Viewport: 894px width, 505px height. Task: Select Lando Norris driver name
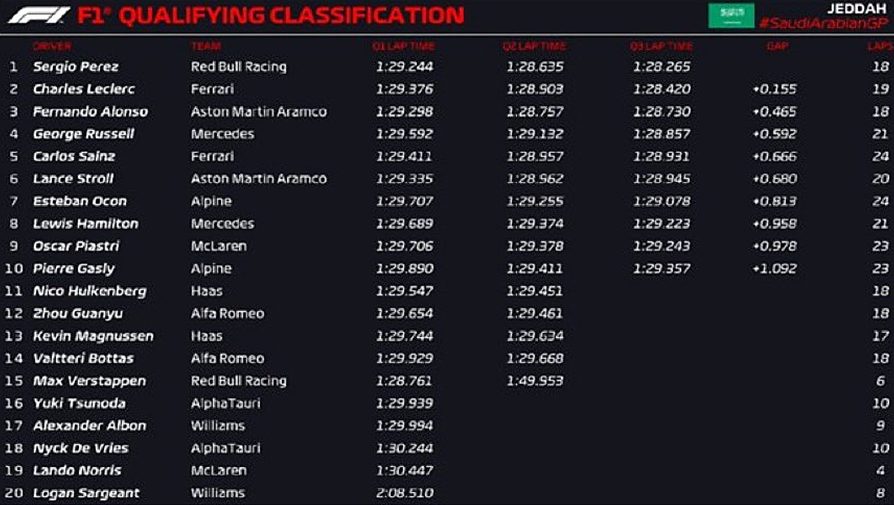click(77, 471)
